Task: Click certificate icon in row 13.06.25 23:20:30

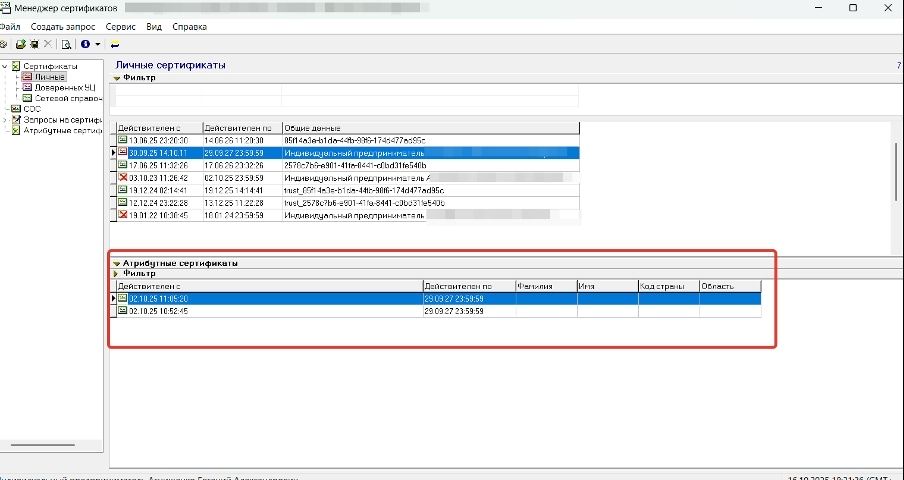Action: (x=123, y=140)
